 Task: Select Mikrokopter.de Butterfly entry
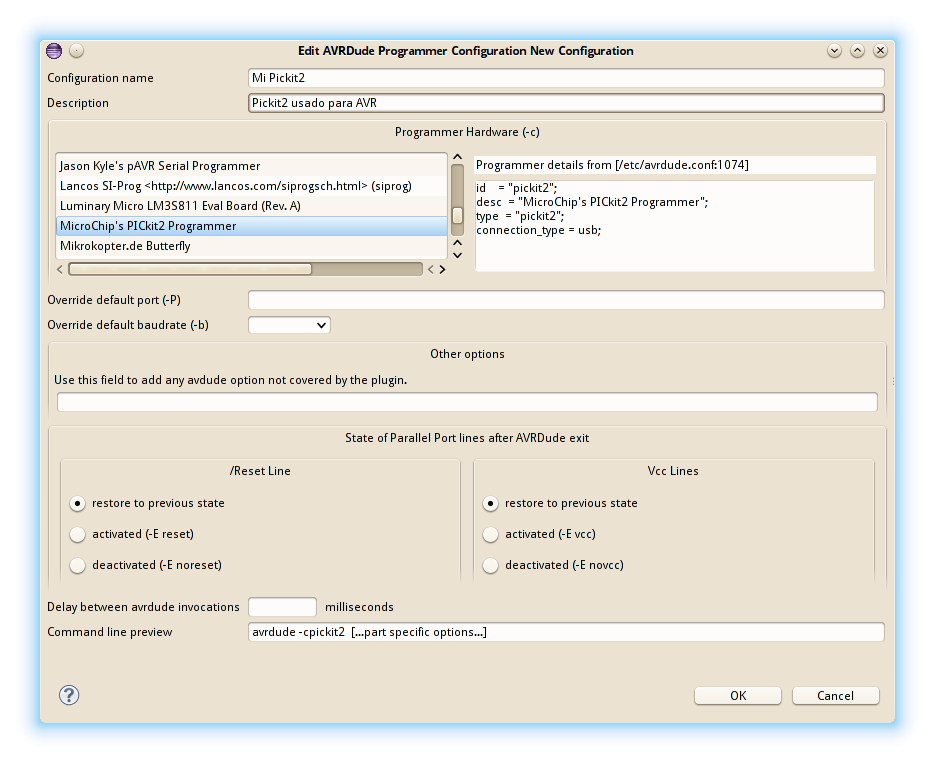coord(251,246)
